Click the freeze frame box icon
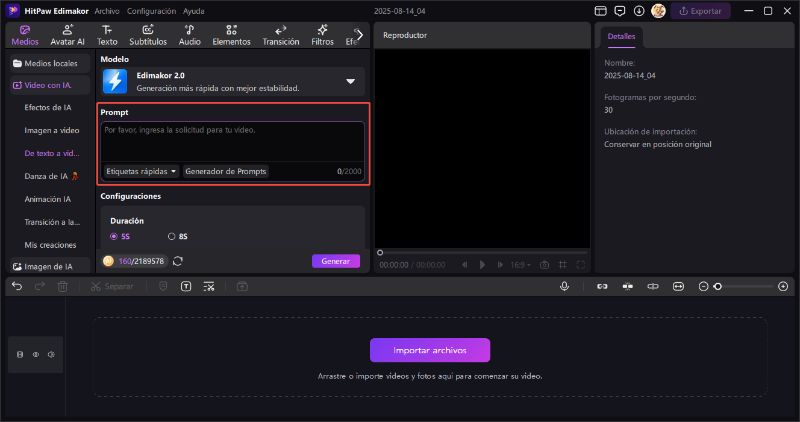Screen dimensions: 800x422 (242, 286)
